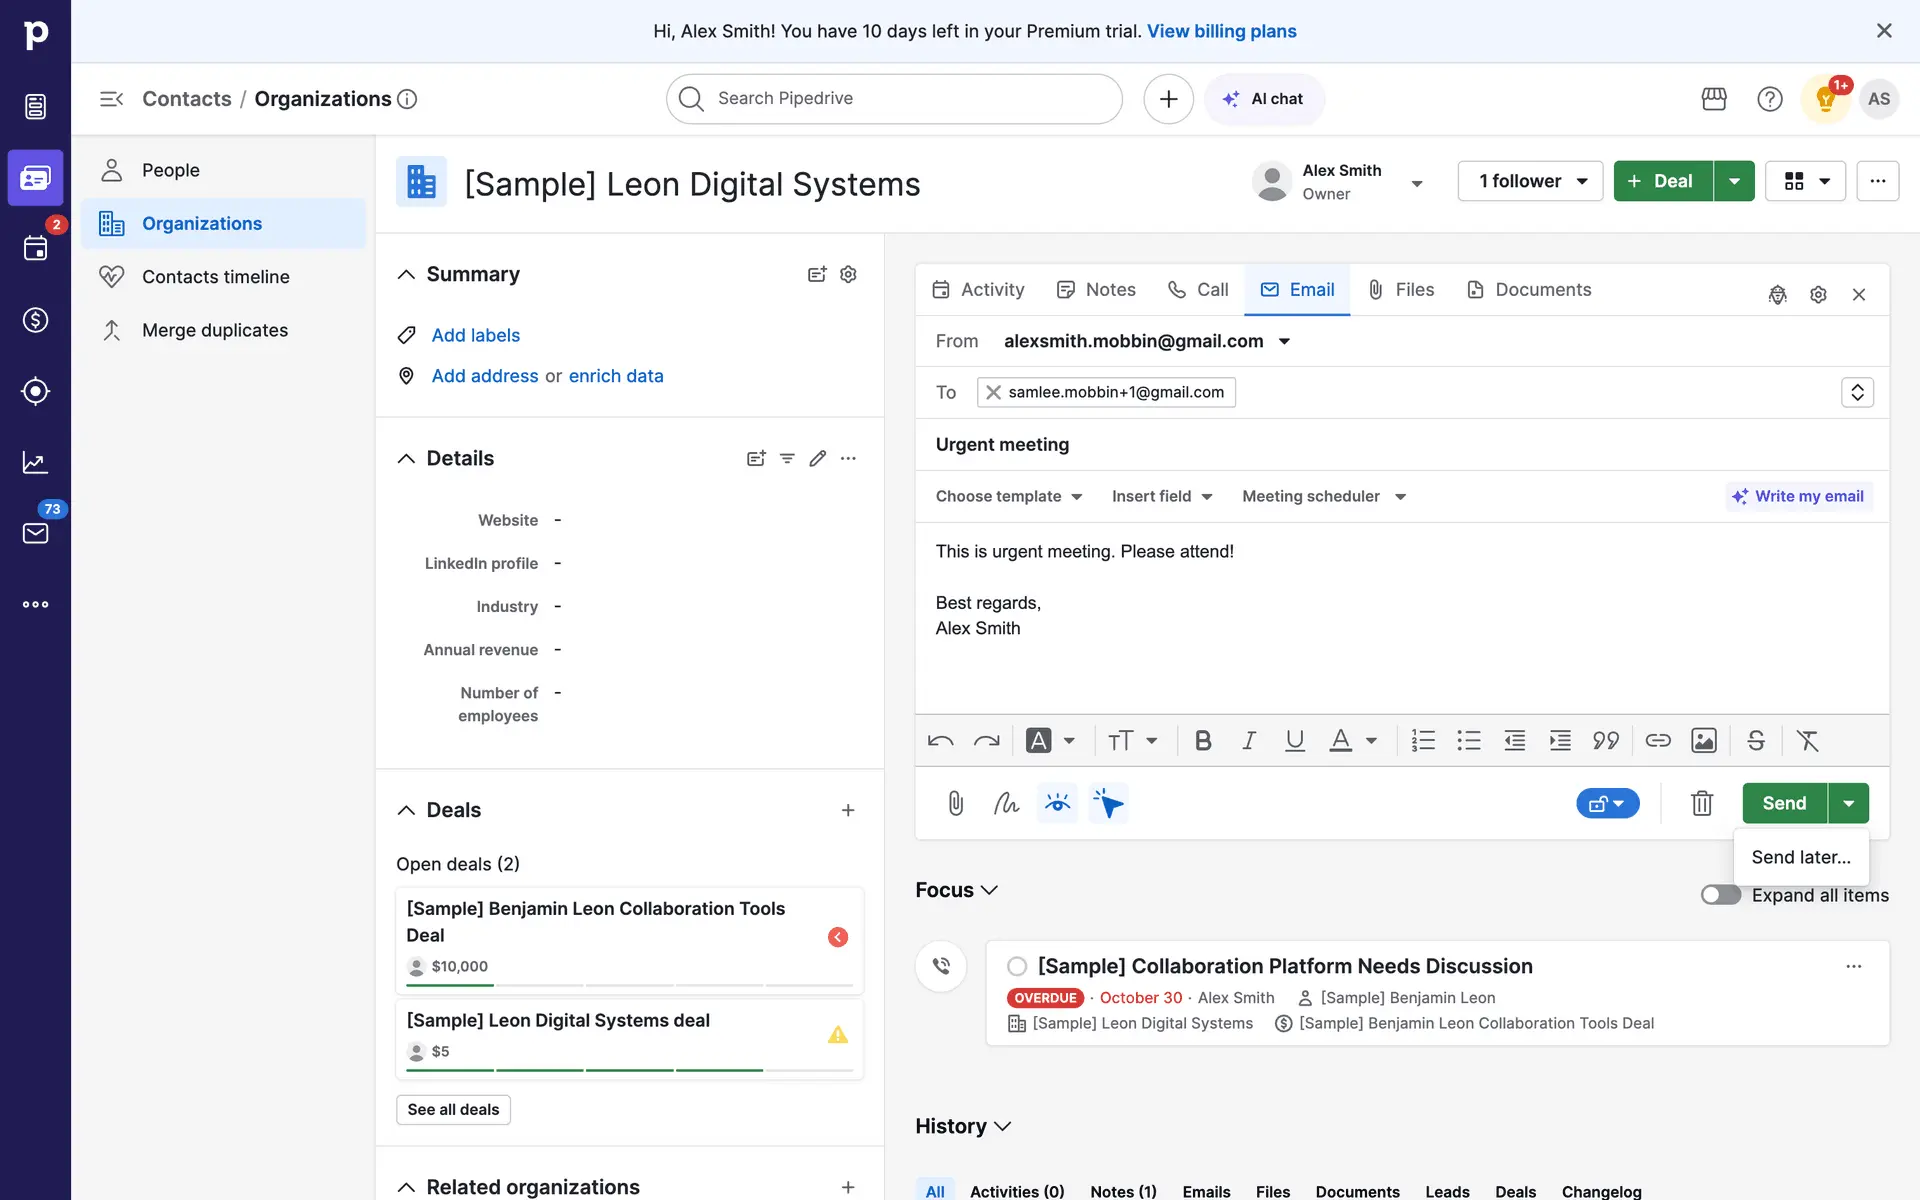Toggle email open tracking eye icon
Screen dimensions: 1920x1200
[x=1057, y=803]
